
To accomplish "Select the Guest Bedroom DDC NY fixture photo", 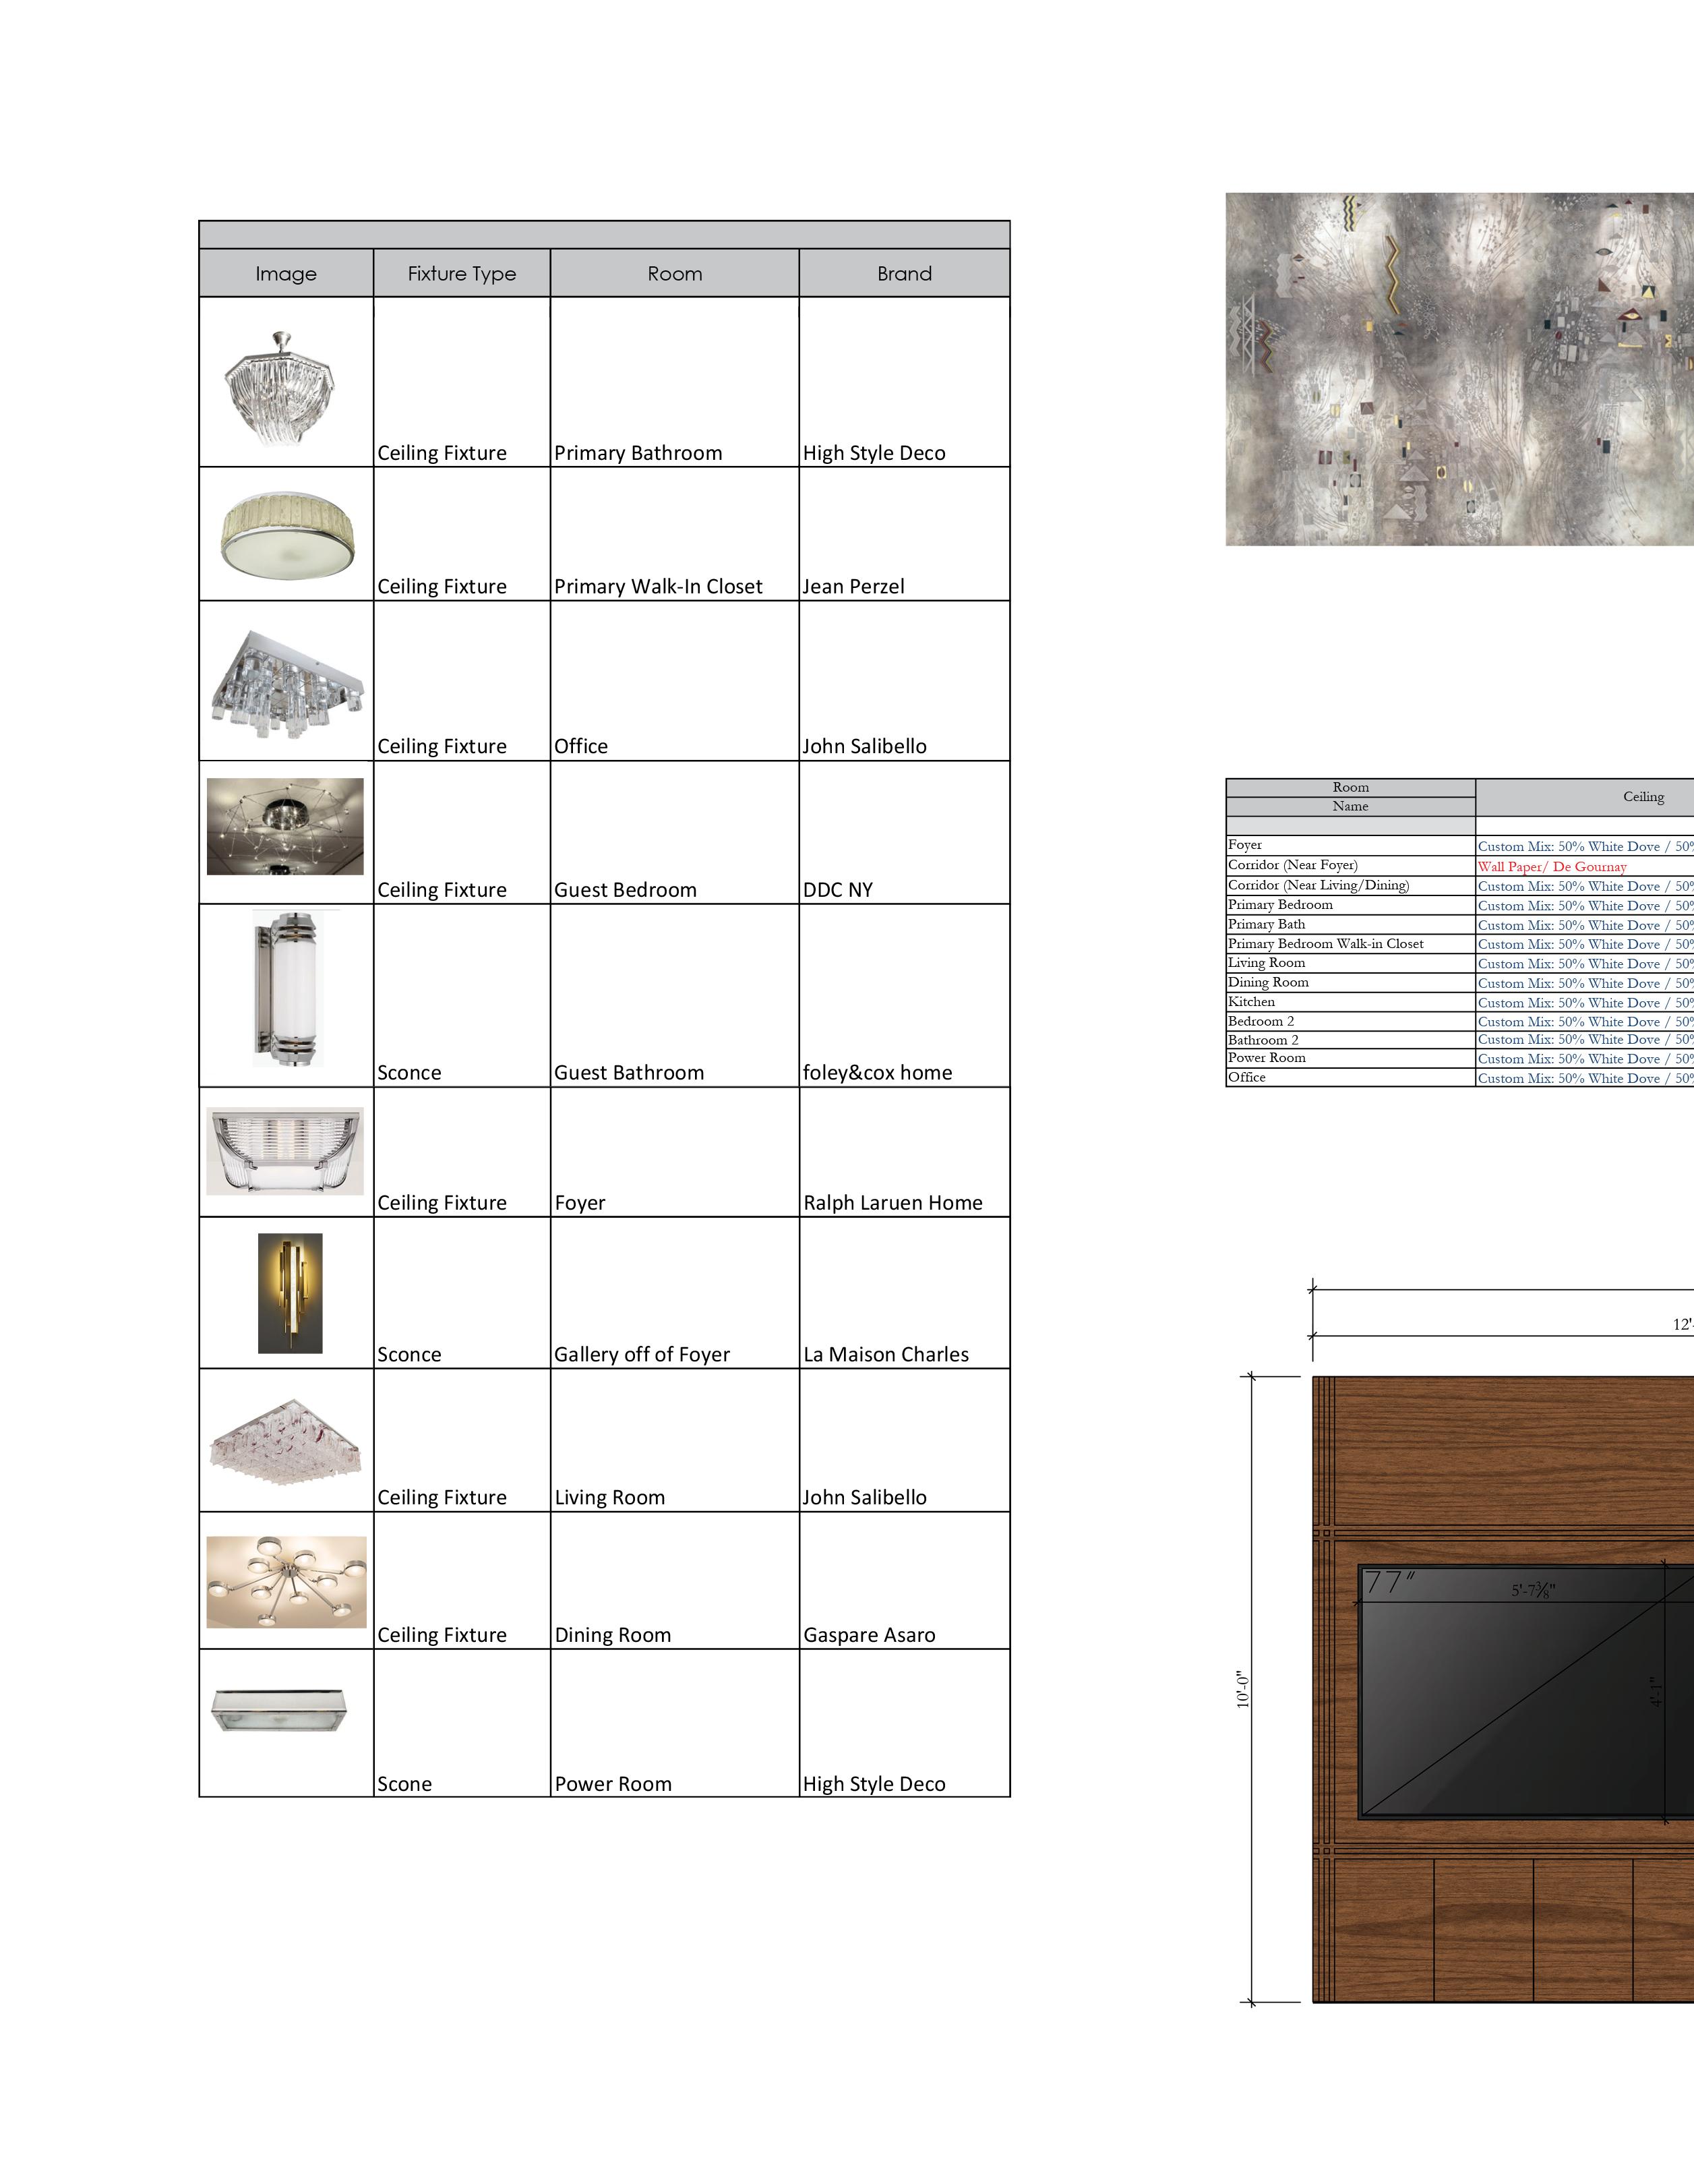I will [x=285, y=827].
